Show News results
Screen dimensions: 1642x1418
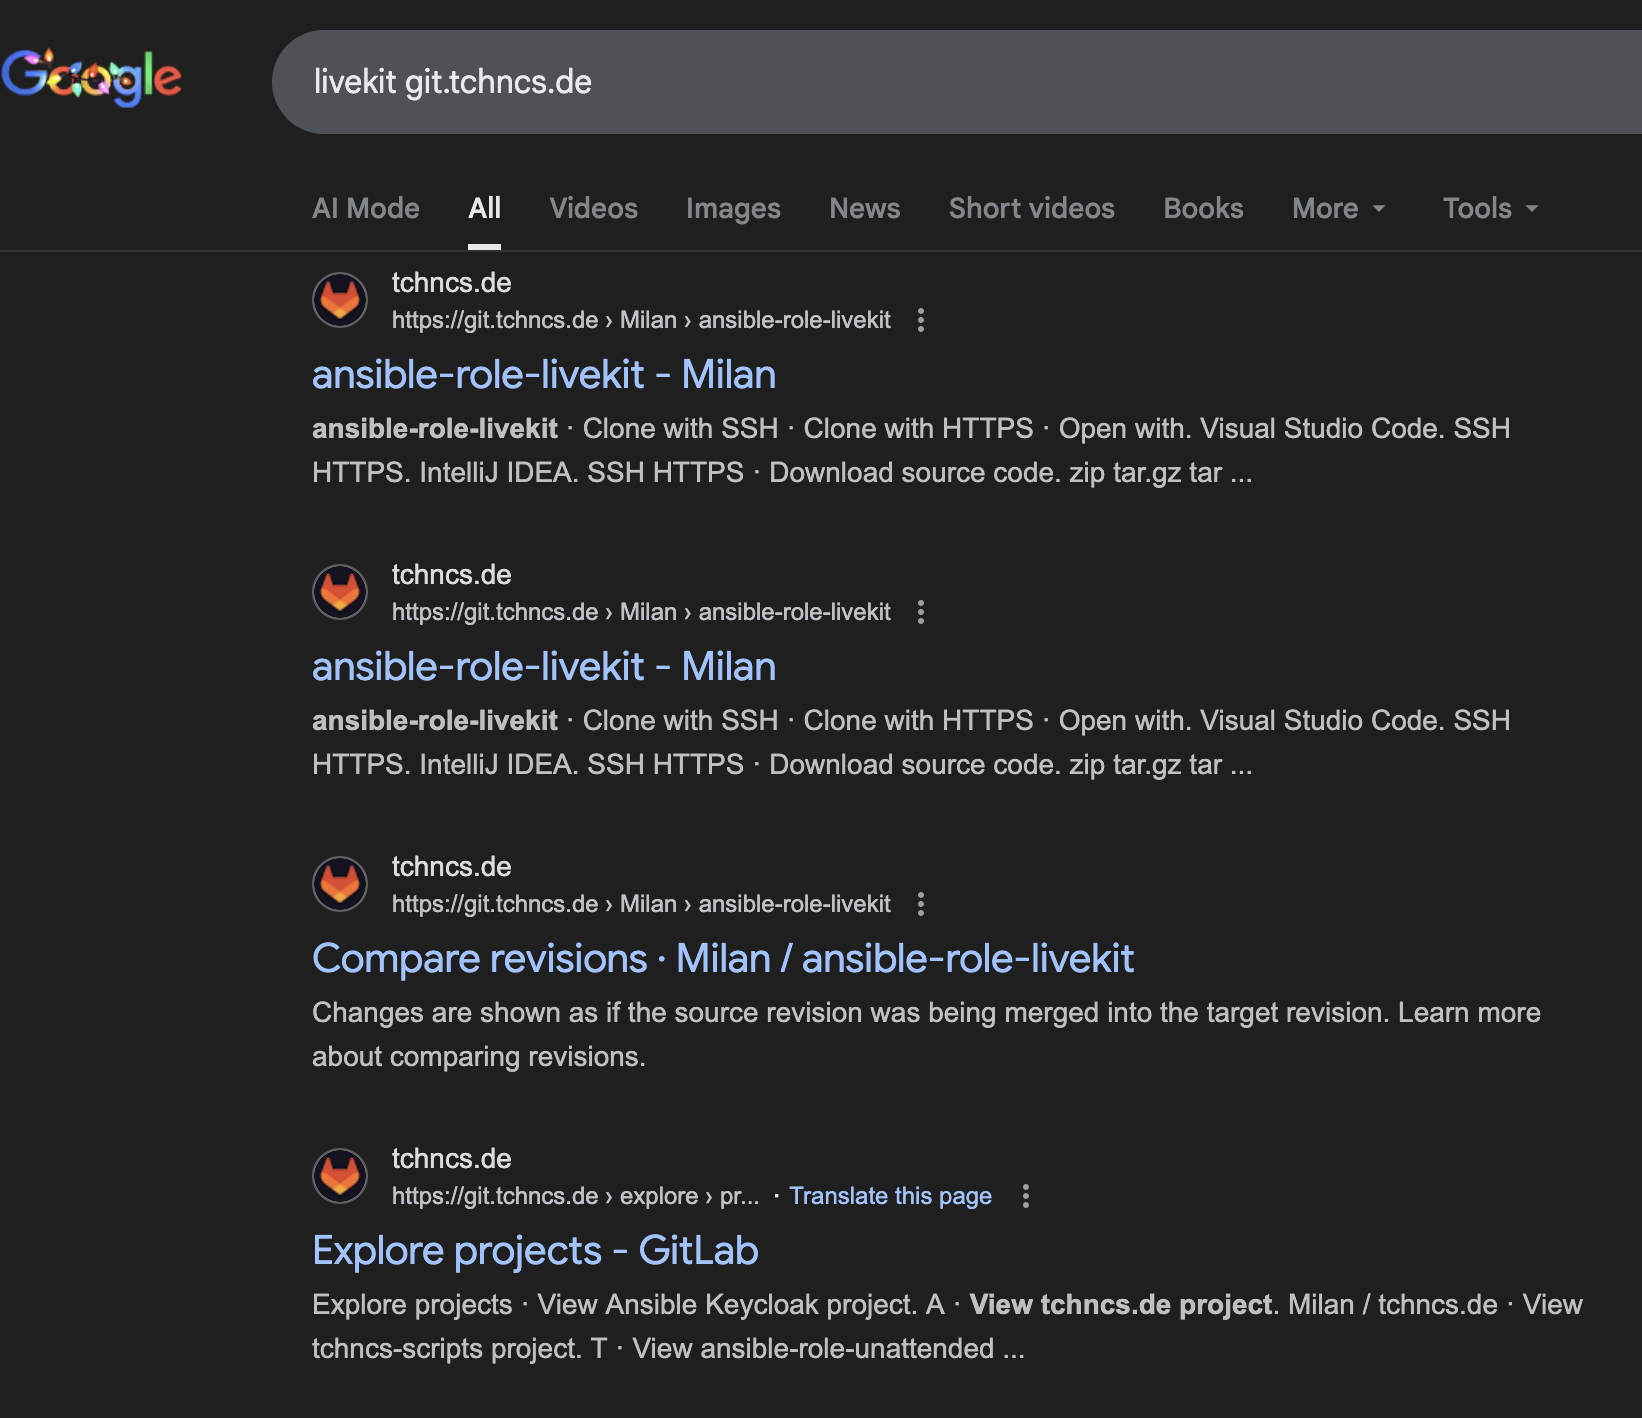(x=865, y=208)
